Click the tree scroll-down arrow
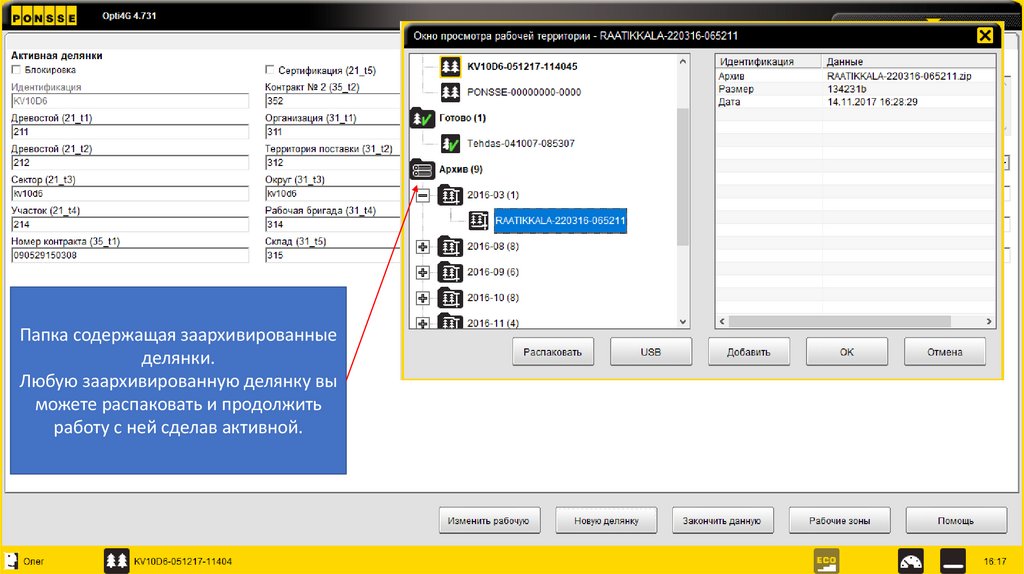Screen dimensions: 1024x574 tap(682, 321)
